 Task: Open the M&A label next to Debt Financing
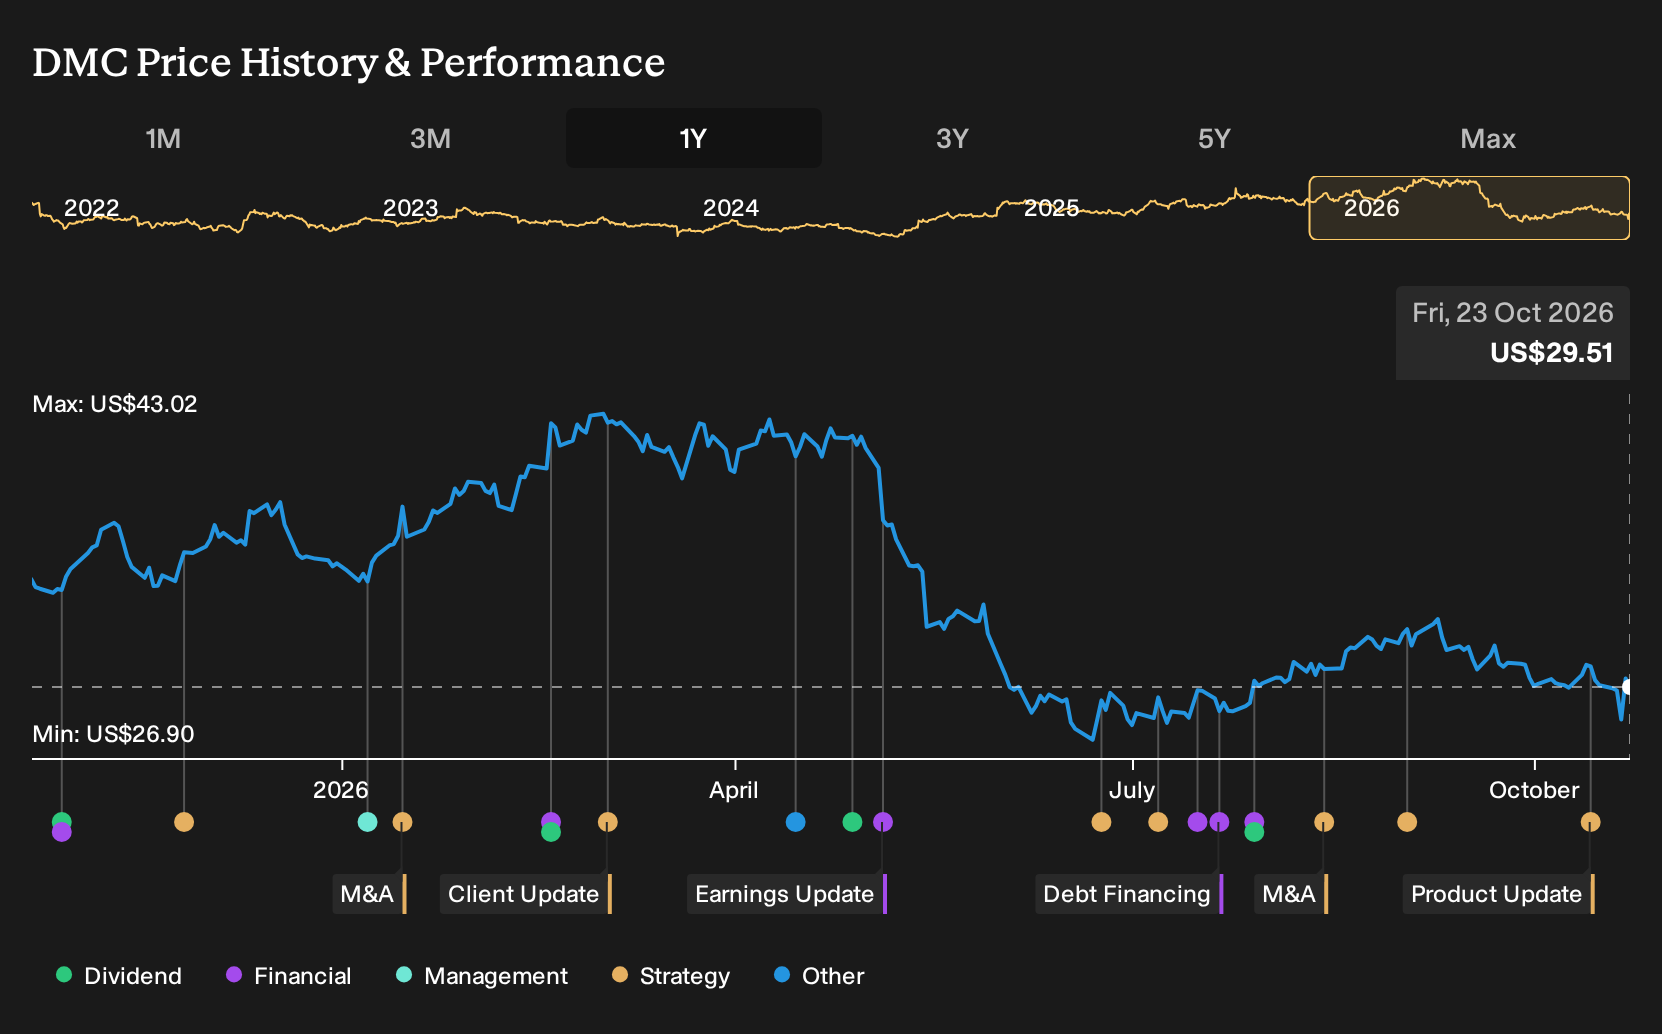(1291, 894)
